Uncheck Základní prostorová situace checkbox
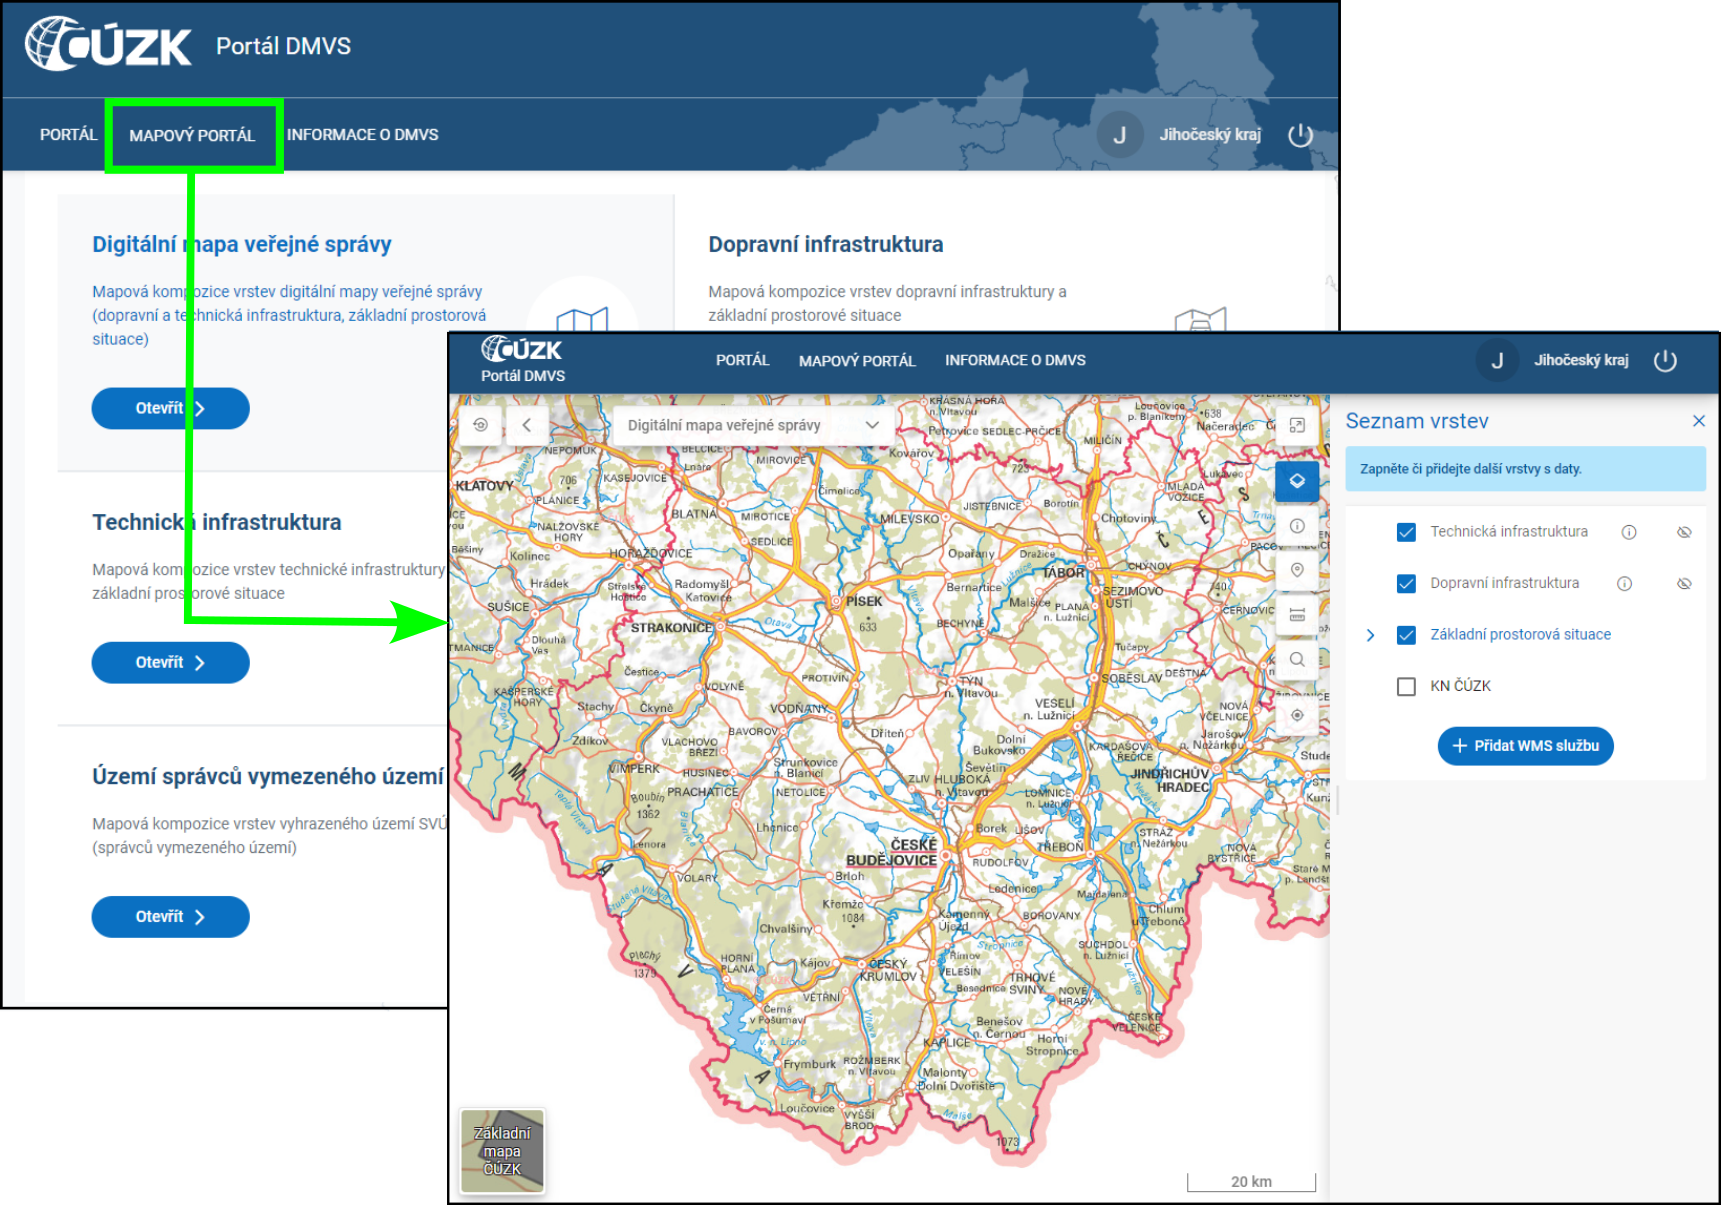Image resolution: width=1721 pixels, height=1205 pixels. point(1406,635)
